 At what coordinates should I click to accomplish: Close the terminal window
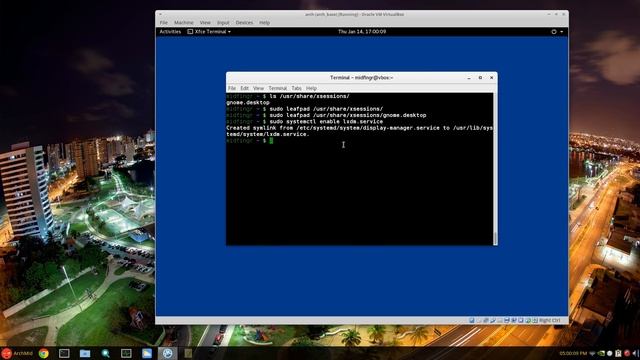(x=491, y=78)
